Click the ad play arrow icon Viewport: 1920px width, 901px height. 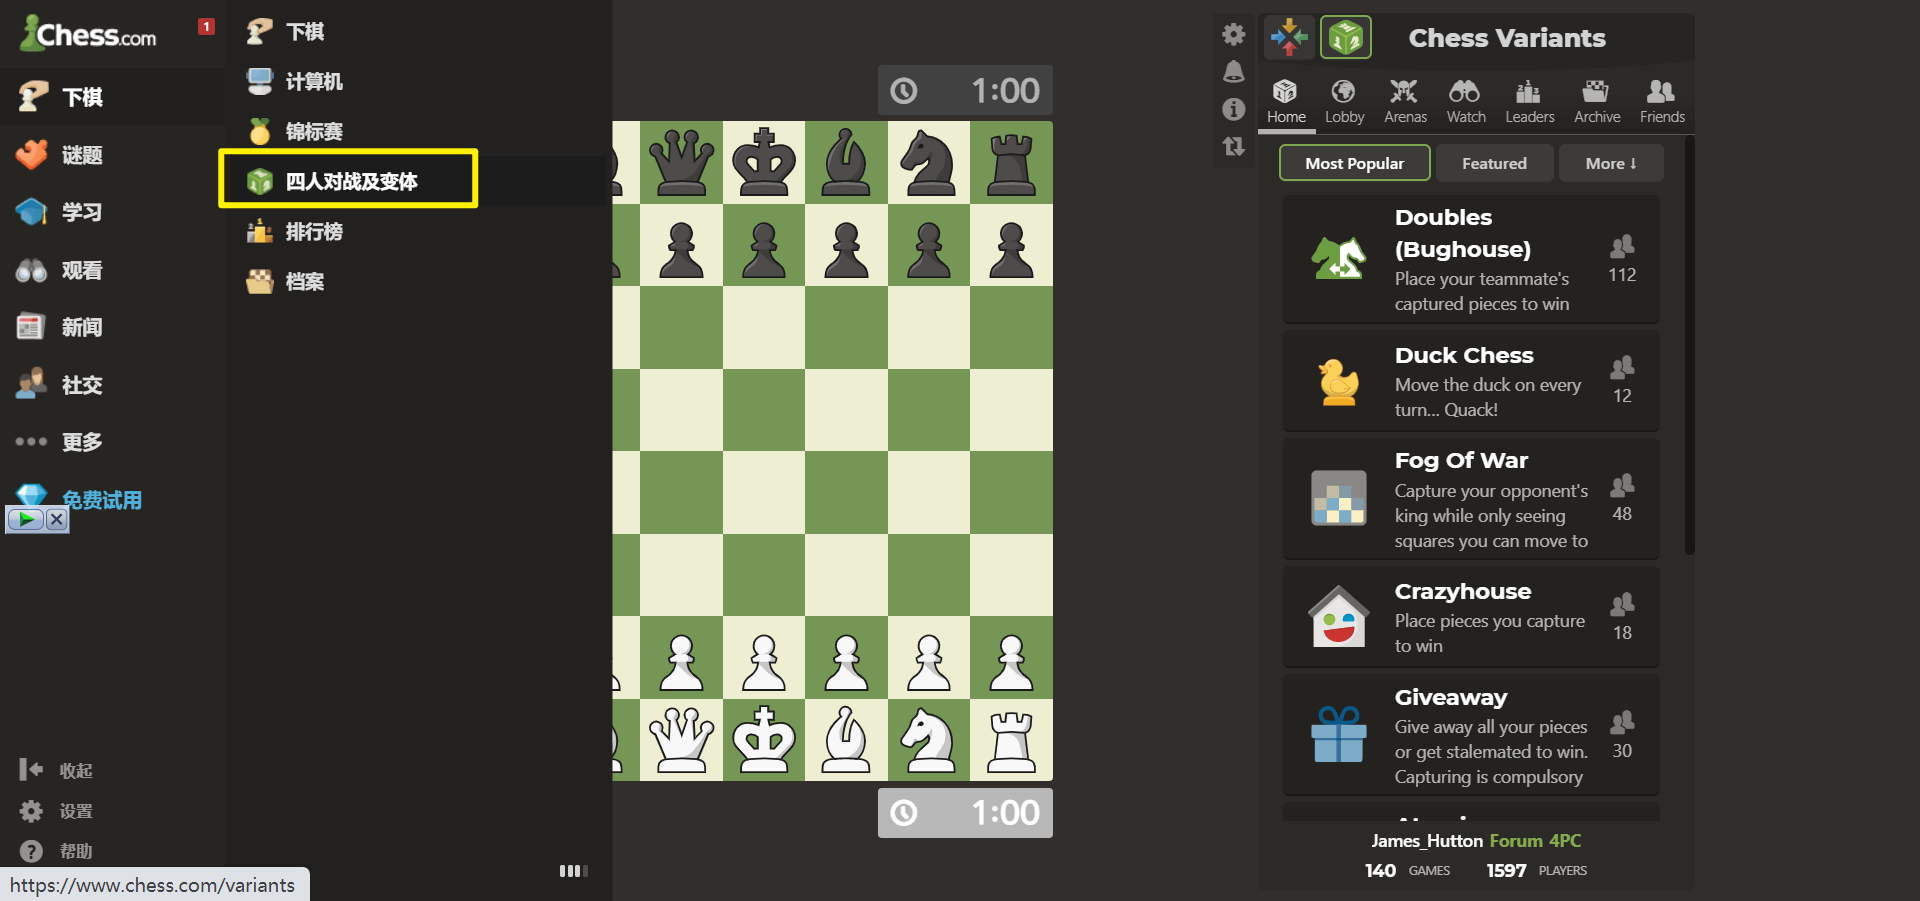click(25, 519)
